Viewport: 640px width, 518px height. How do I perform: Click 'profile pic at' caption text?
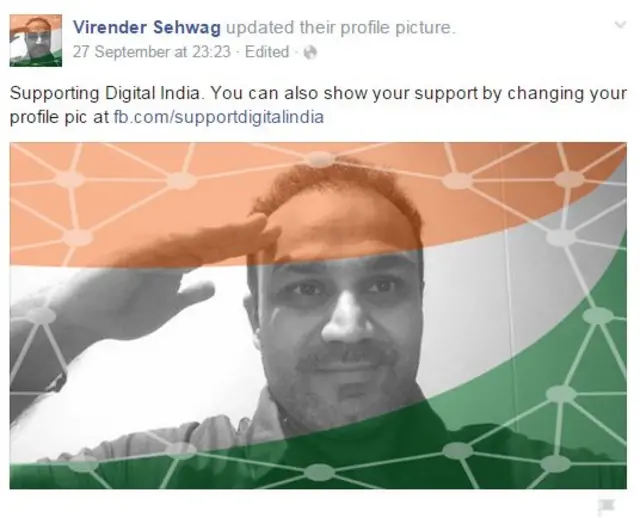60,118
